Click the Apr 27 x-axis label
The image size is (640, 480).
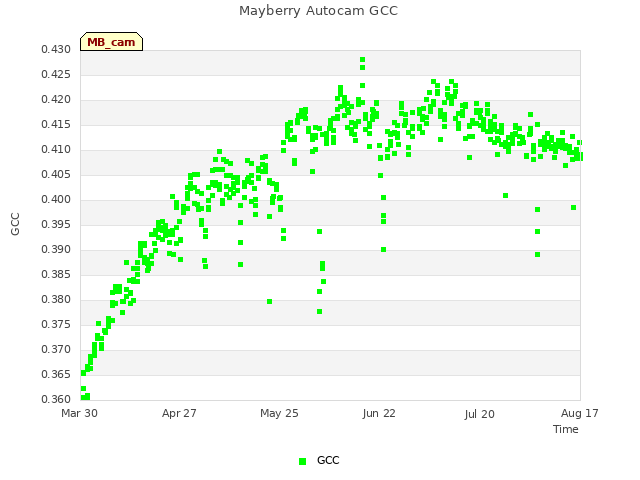(179, 413)
